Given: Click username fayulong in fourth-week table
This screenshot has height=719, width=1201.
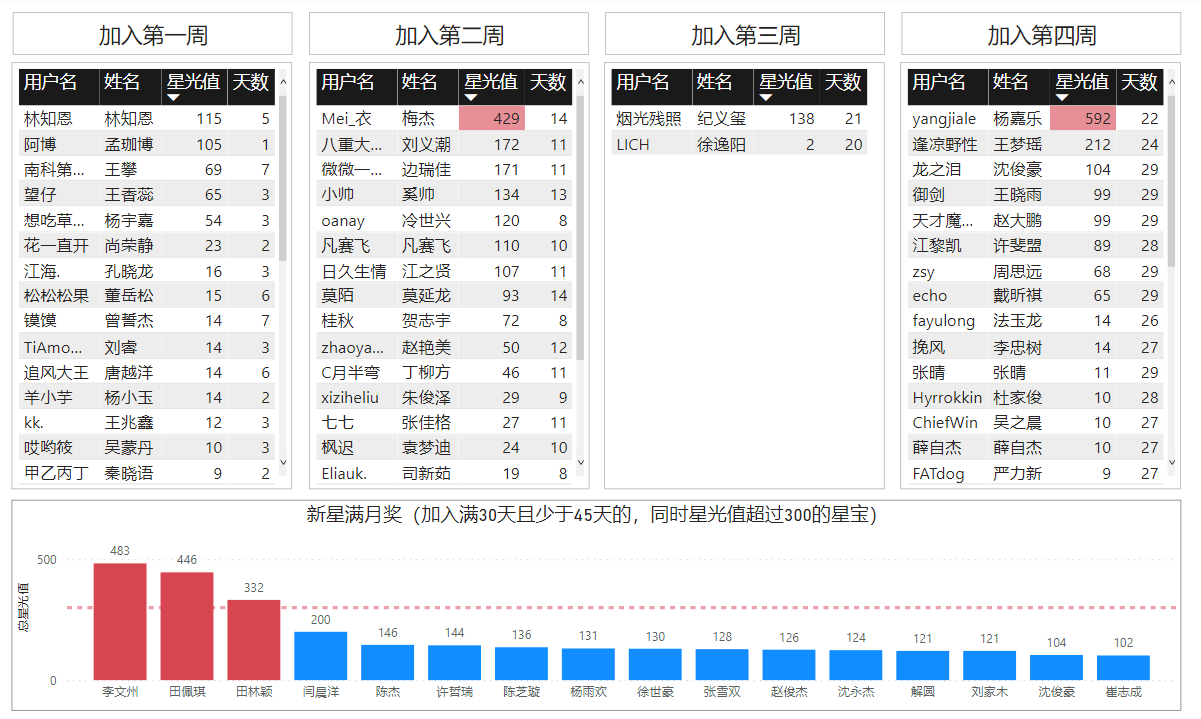Looking at the screenshot, I should [943, 321].
